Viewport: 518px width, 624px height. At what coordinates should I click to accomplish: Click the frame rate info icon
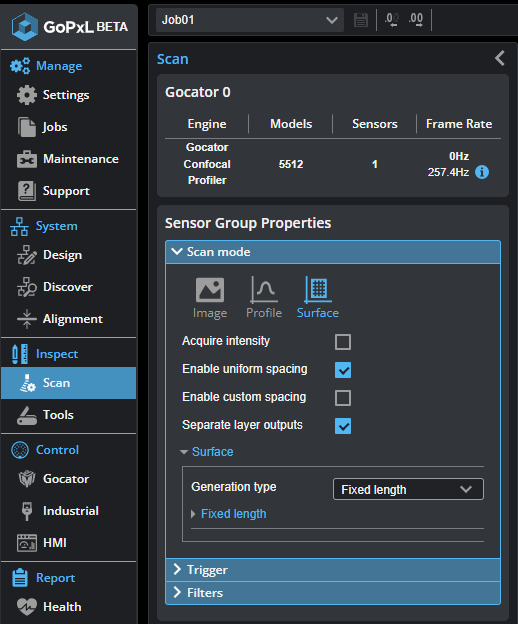tap(482, 172)
